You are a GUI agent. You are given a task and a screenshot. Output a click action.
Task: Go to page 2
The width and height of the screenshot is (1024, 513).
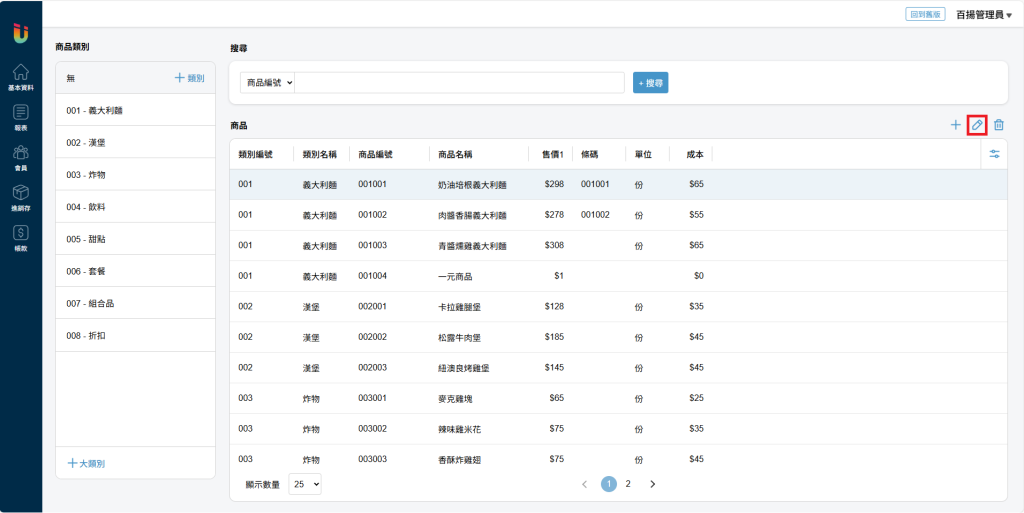coord(628,484)
